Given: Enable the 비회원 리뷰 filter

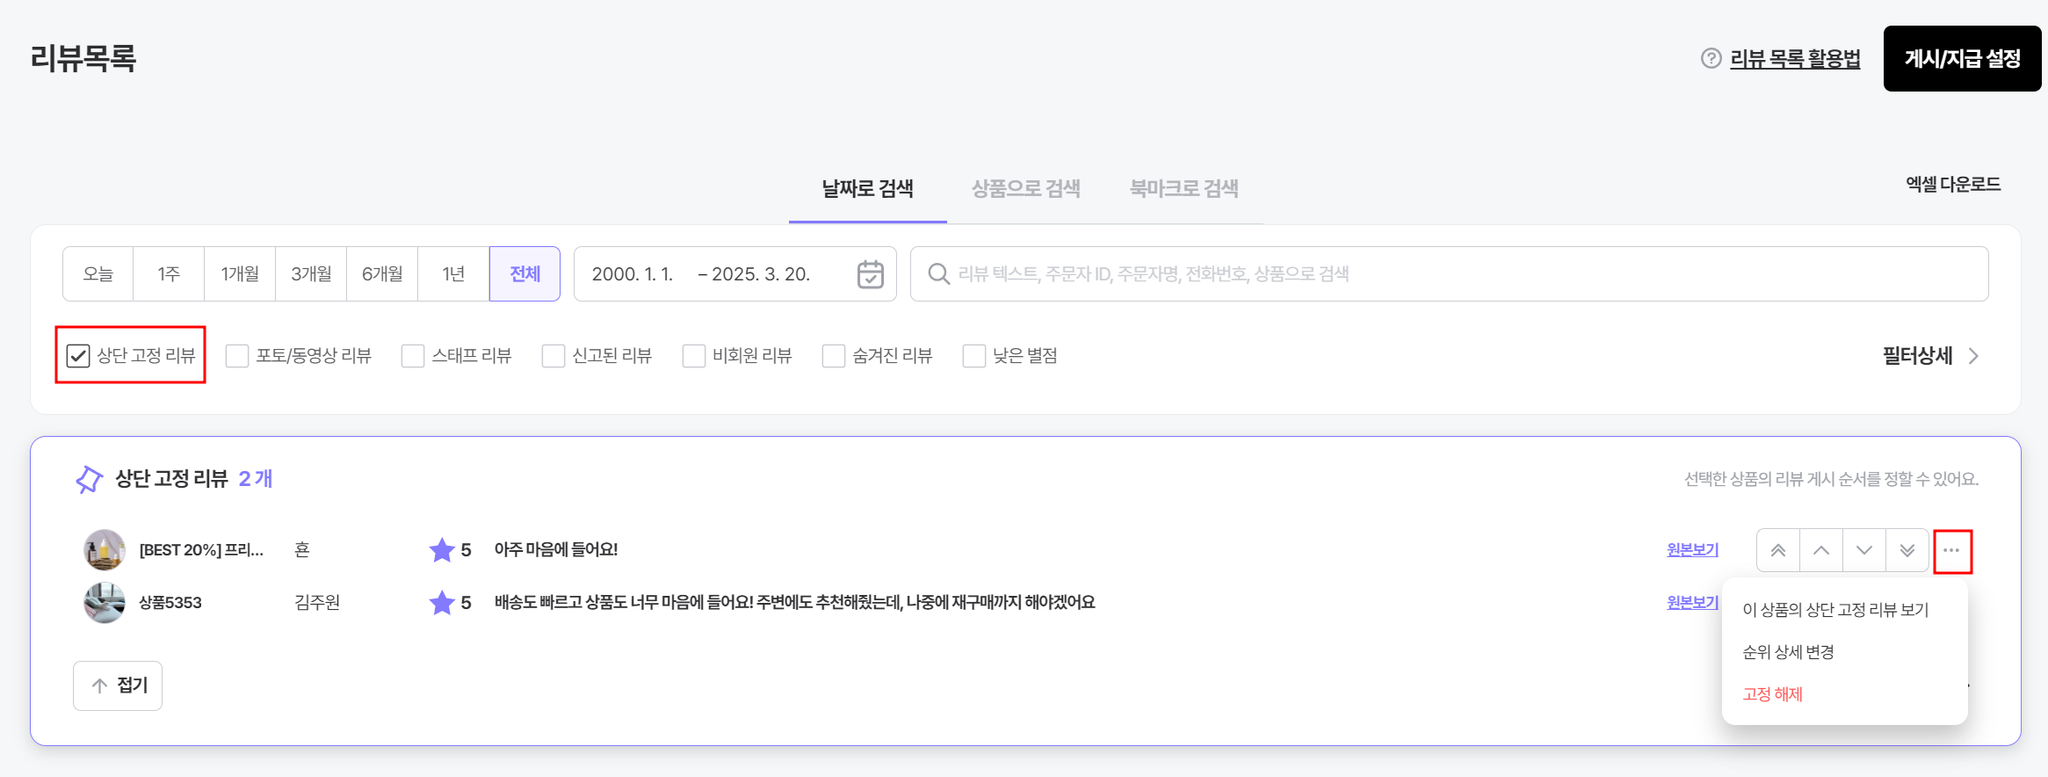Looking at the screenshot, I should tap(694, 355).
